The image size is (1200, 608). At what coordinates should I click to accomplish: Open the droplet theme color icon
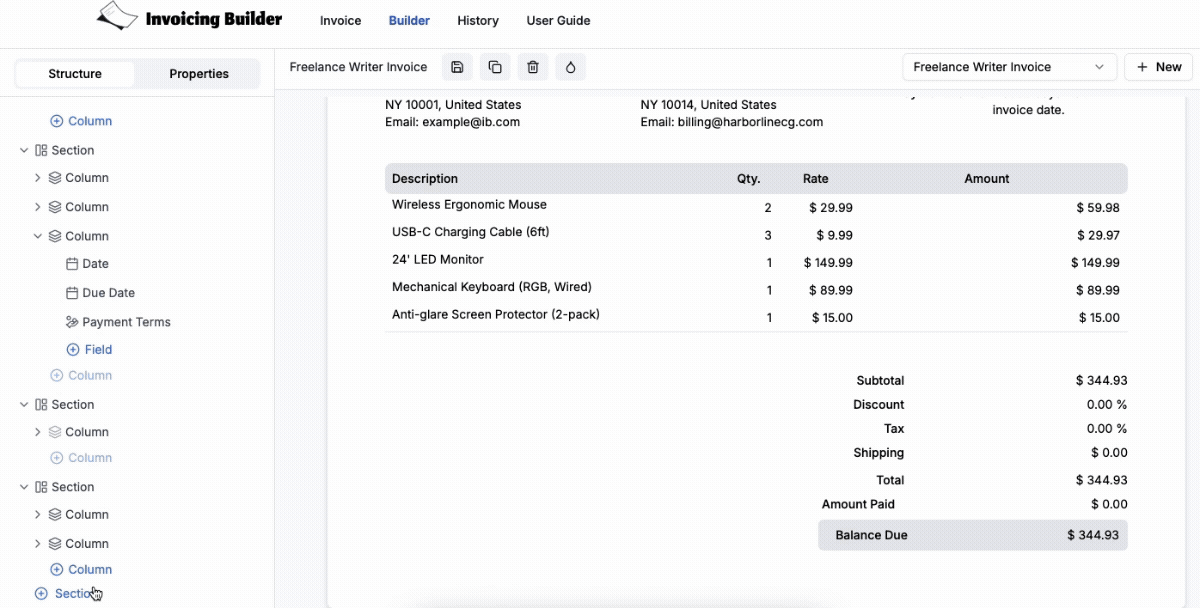point(571,67)
